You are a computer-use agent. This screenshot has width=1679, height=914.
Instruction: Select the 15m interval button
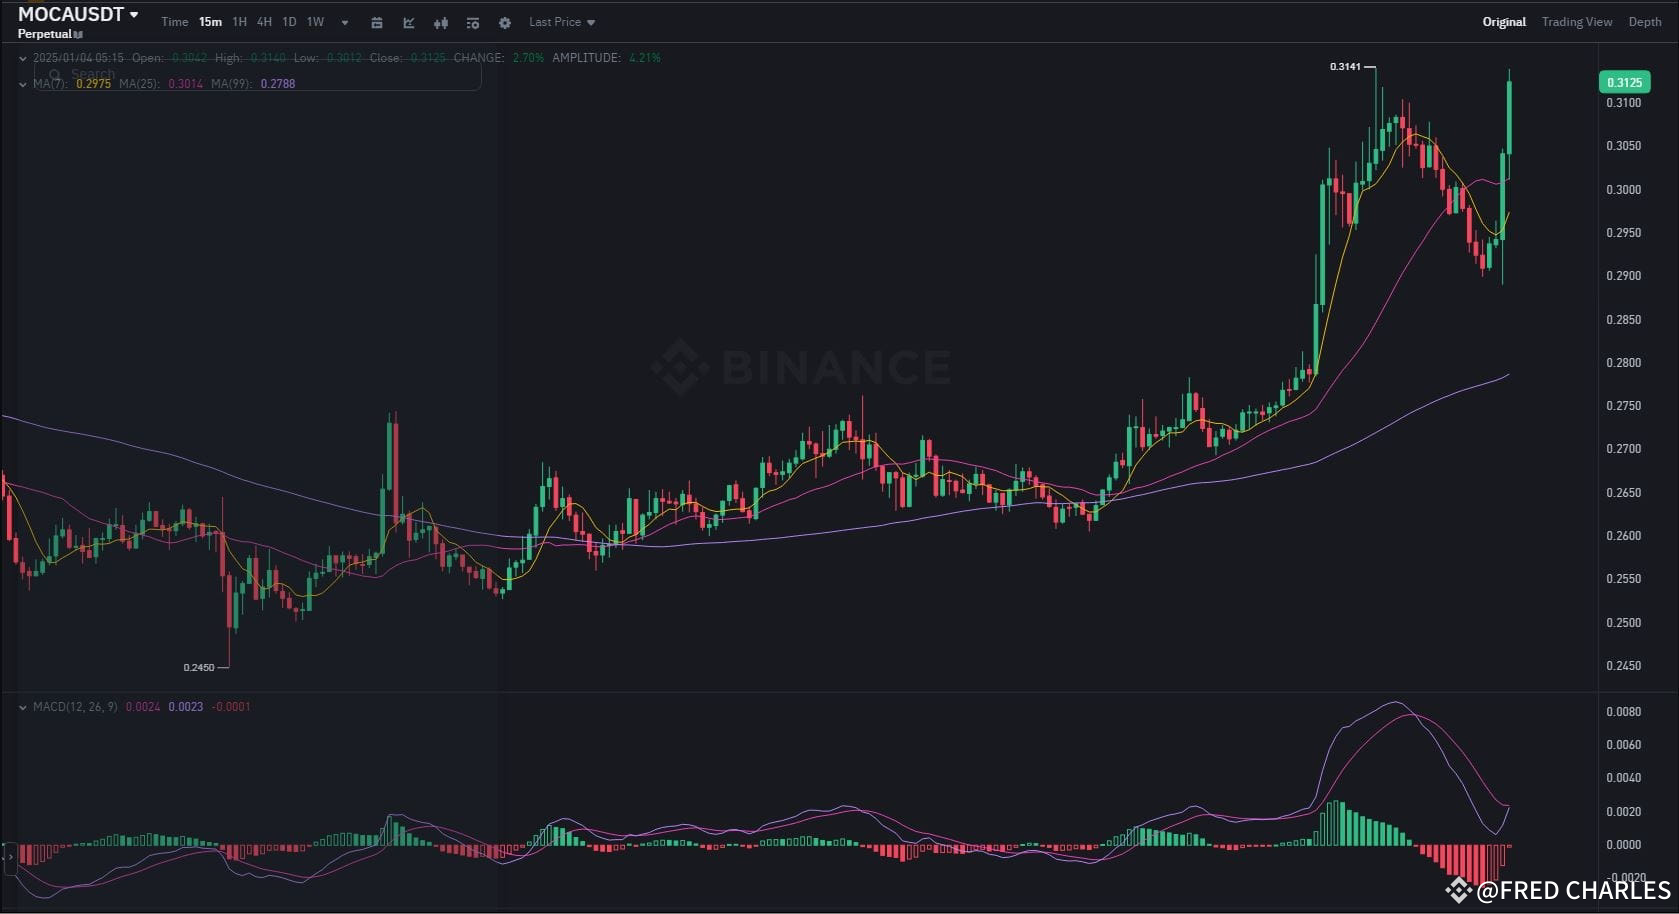[210, 21]
